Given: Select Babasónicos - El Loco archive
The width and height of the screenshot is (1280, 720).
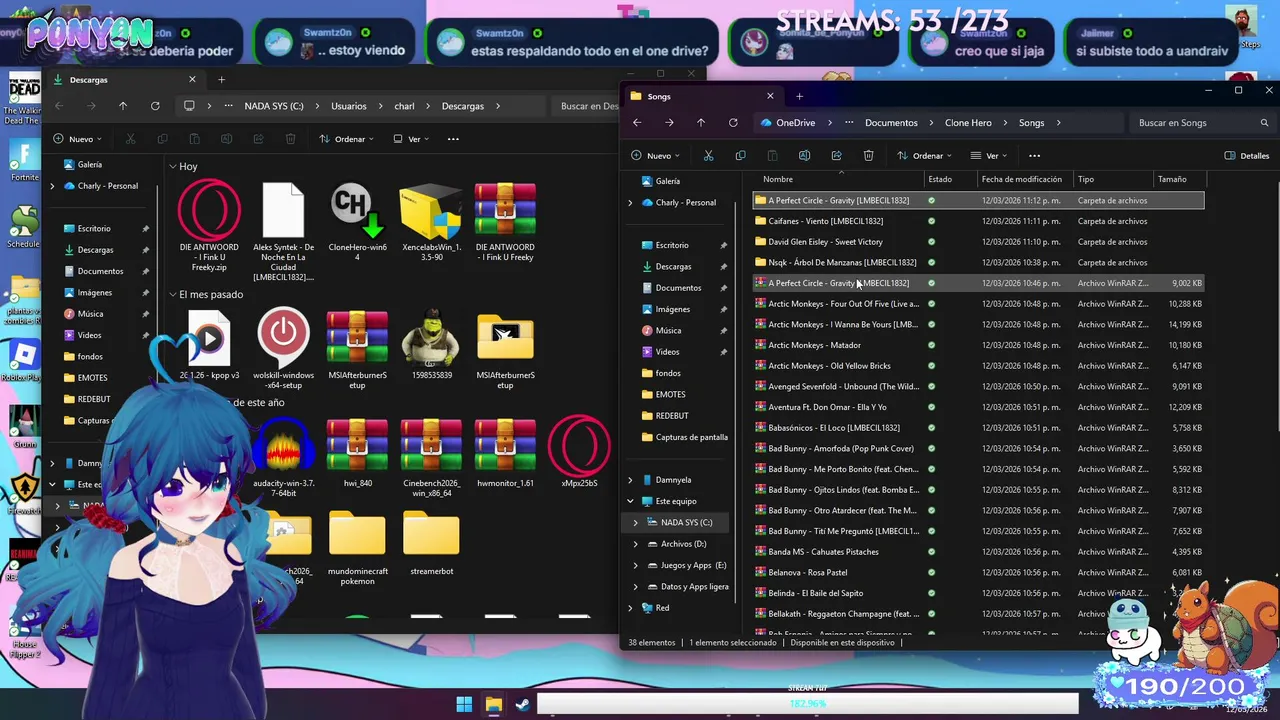Looking at the screenshot, I should [x=978, y=428].
